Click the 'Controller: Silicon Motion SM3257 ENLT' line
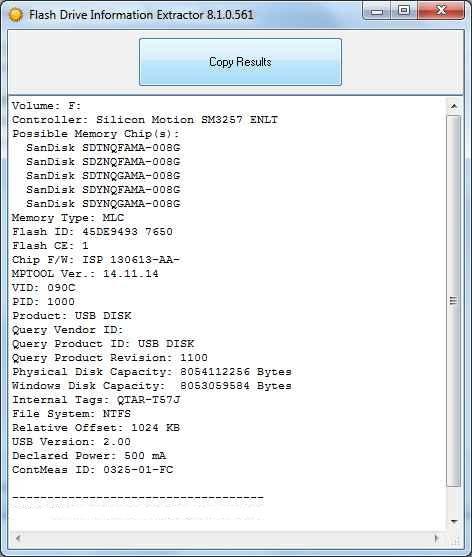Image resolution: width=472 pixels, height=557 pixels. (x=145, y=120)
